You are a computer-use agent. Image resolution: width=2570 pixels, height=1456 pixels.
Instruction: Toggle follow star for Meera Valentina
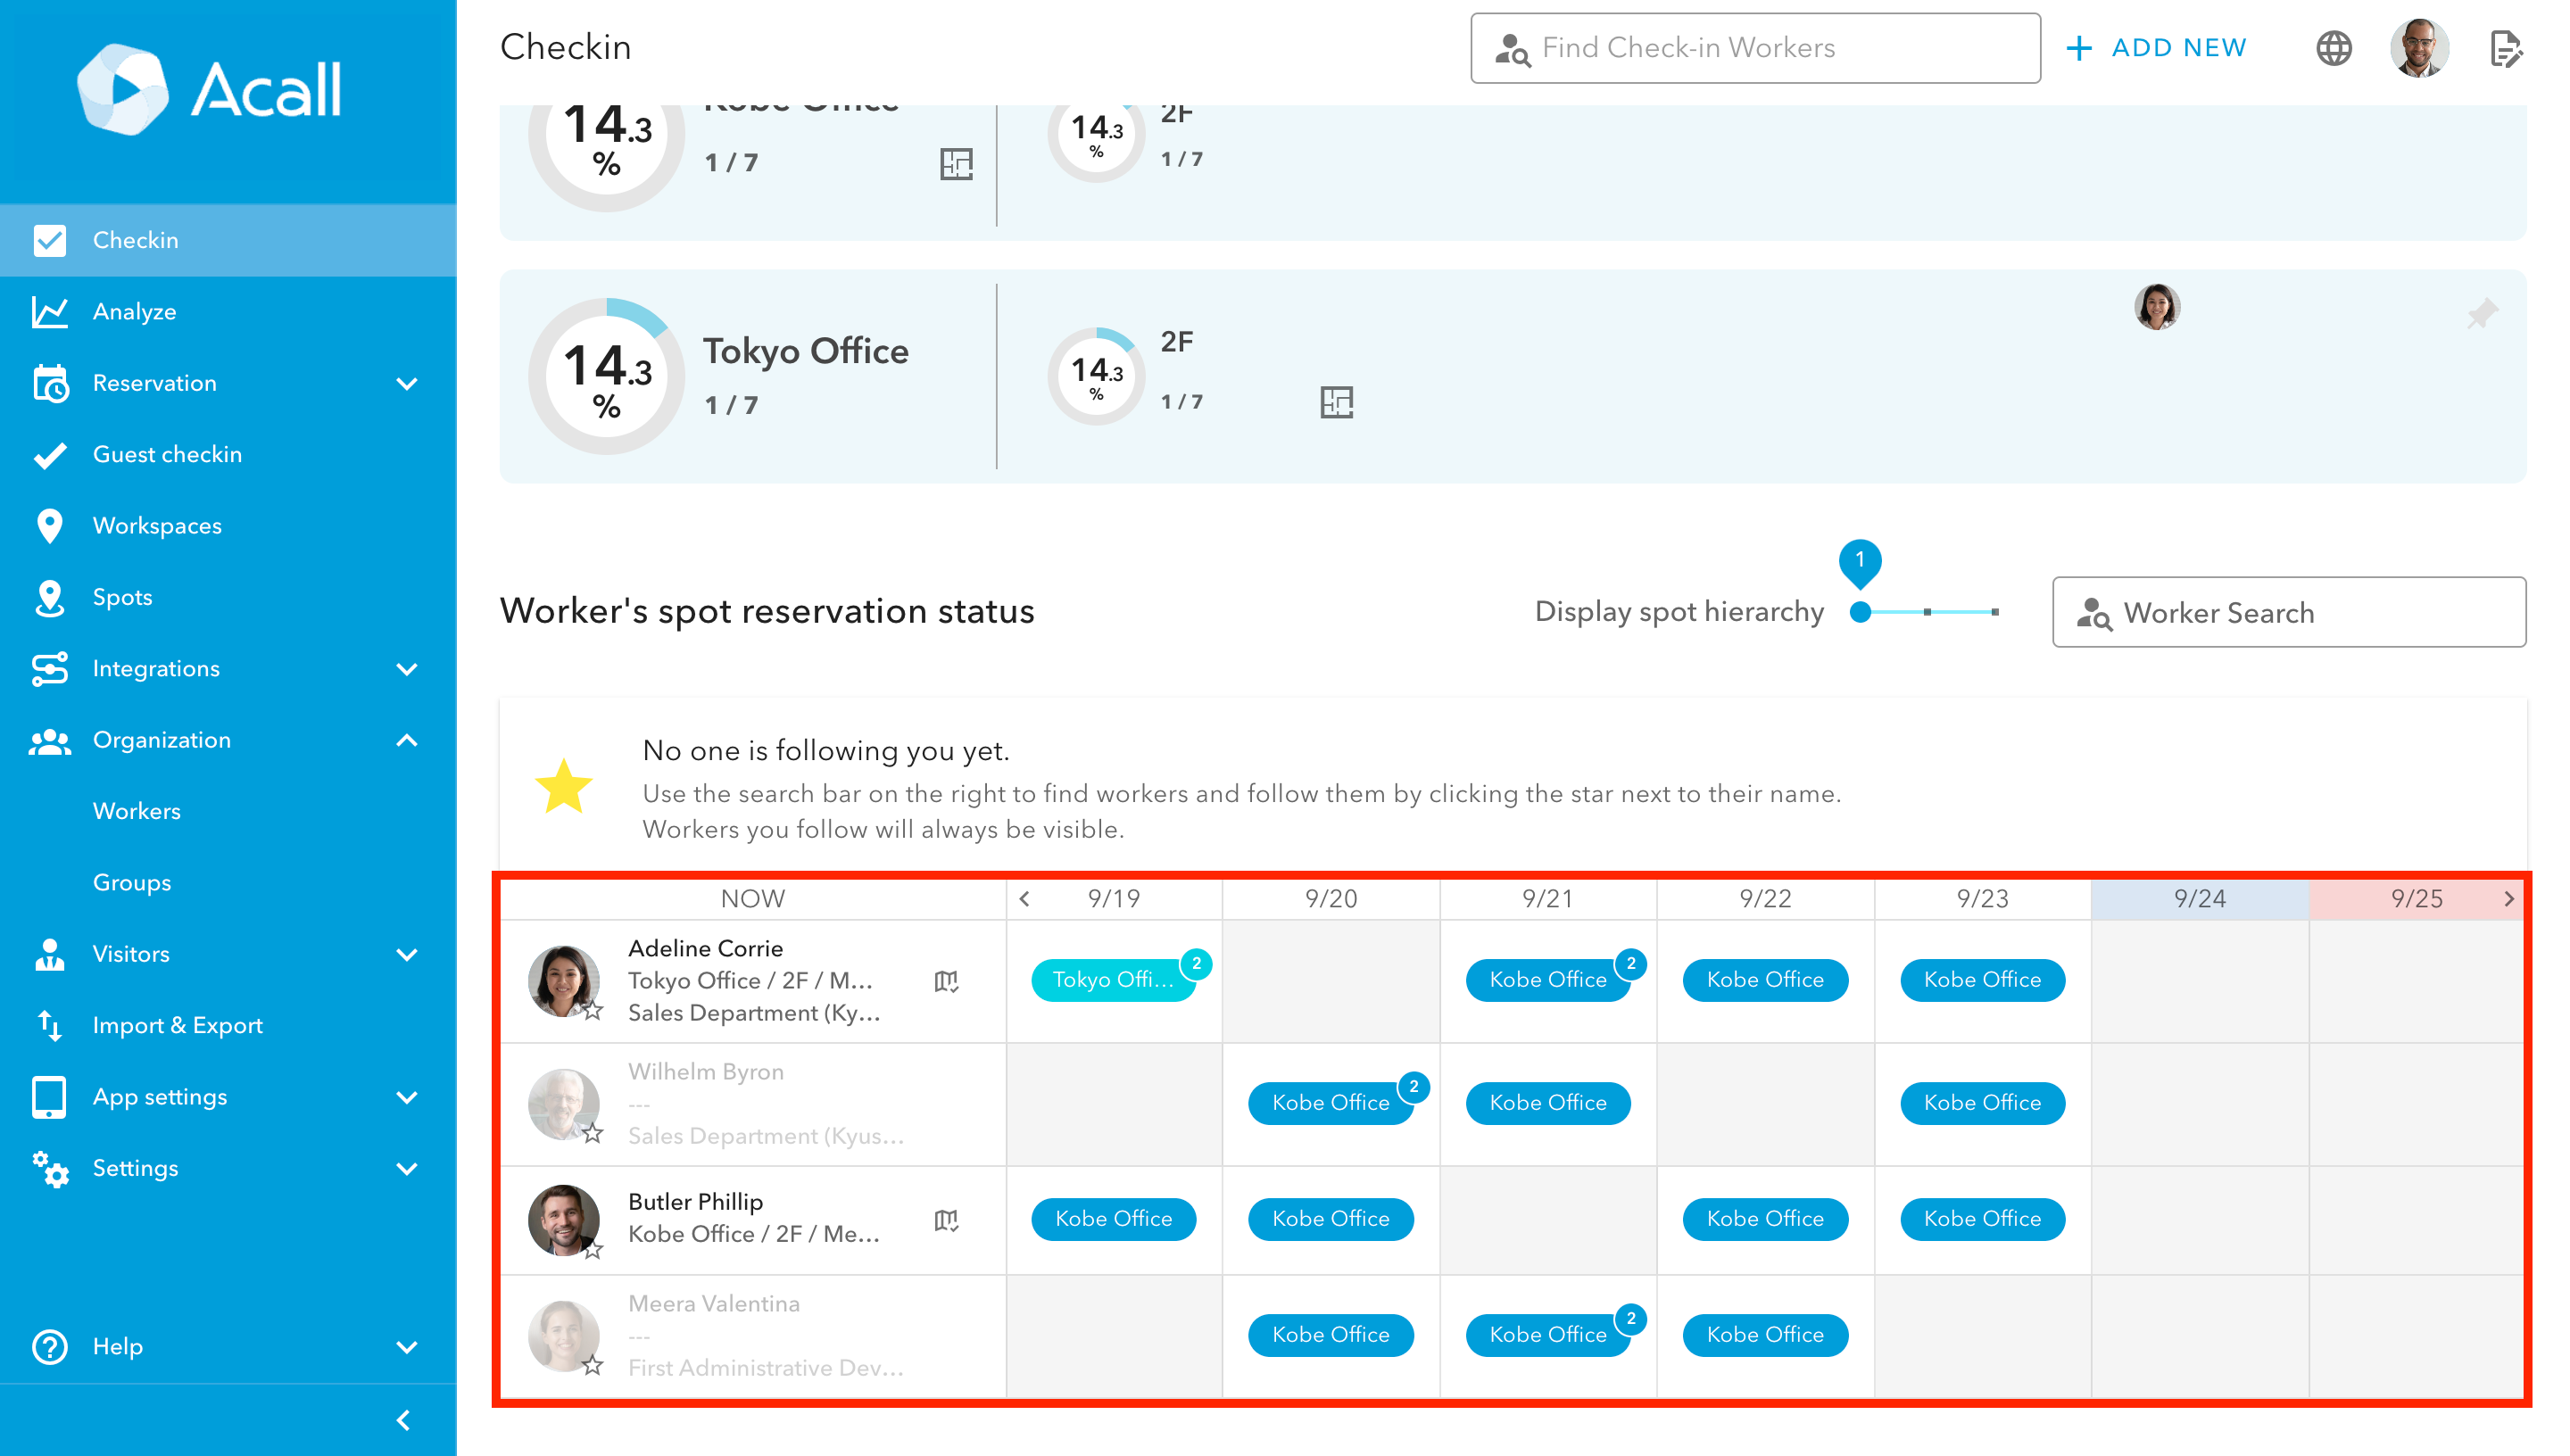(593, 1365)
